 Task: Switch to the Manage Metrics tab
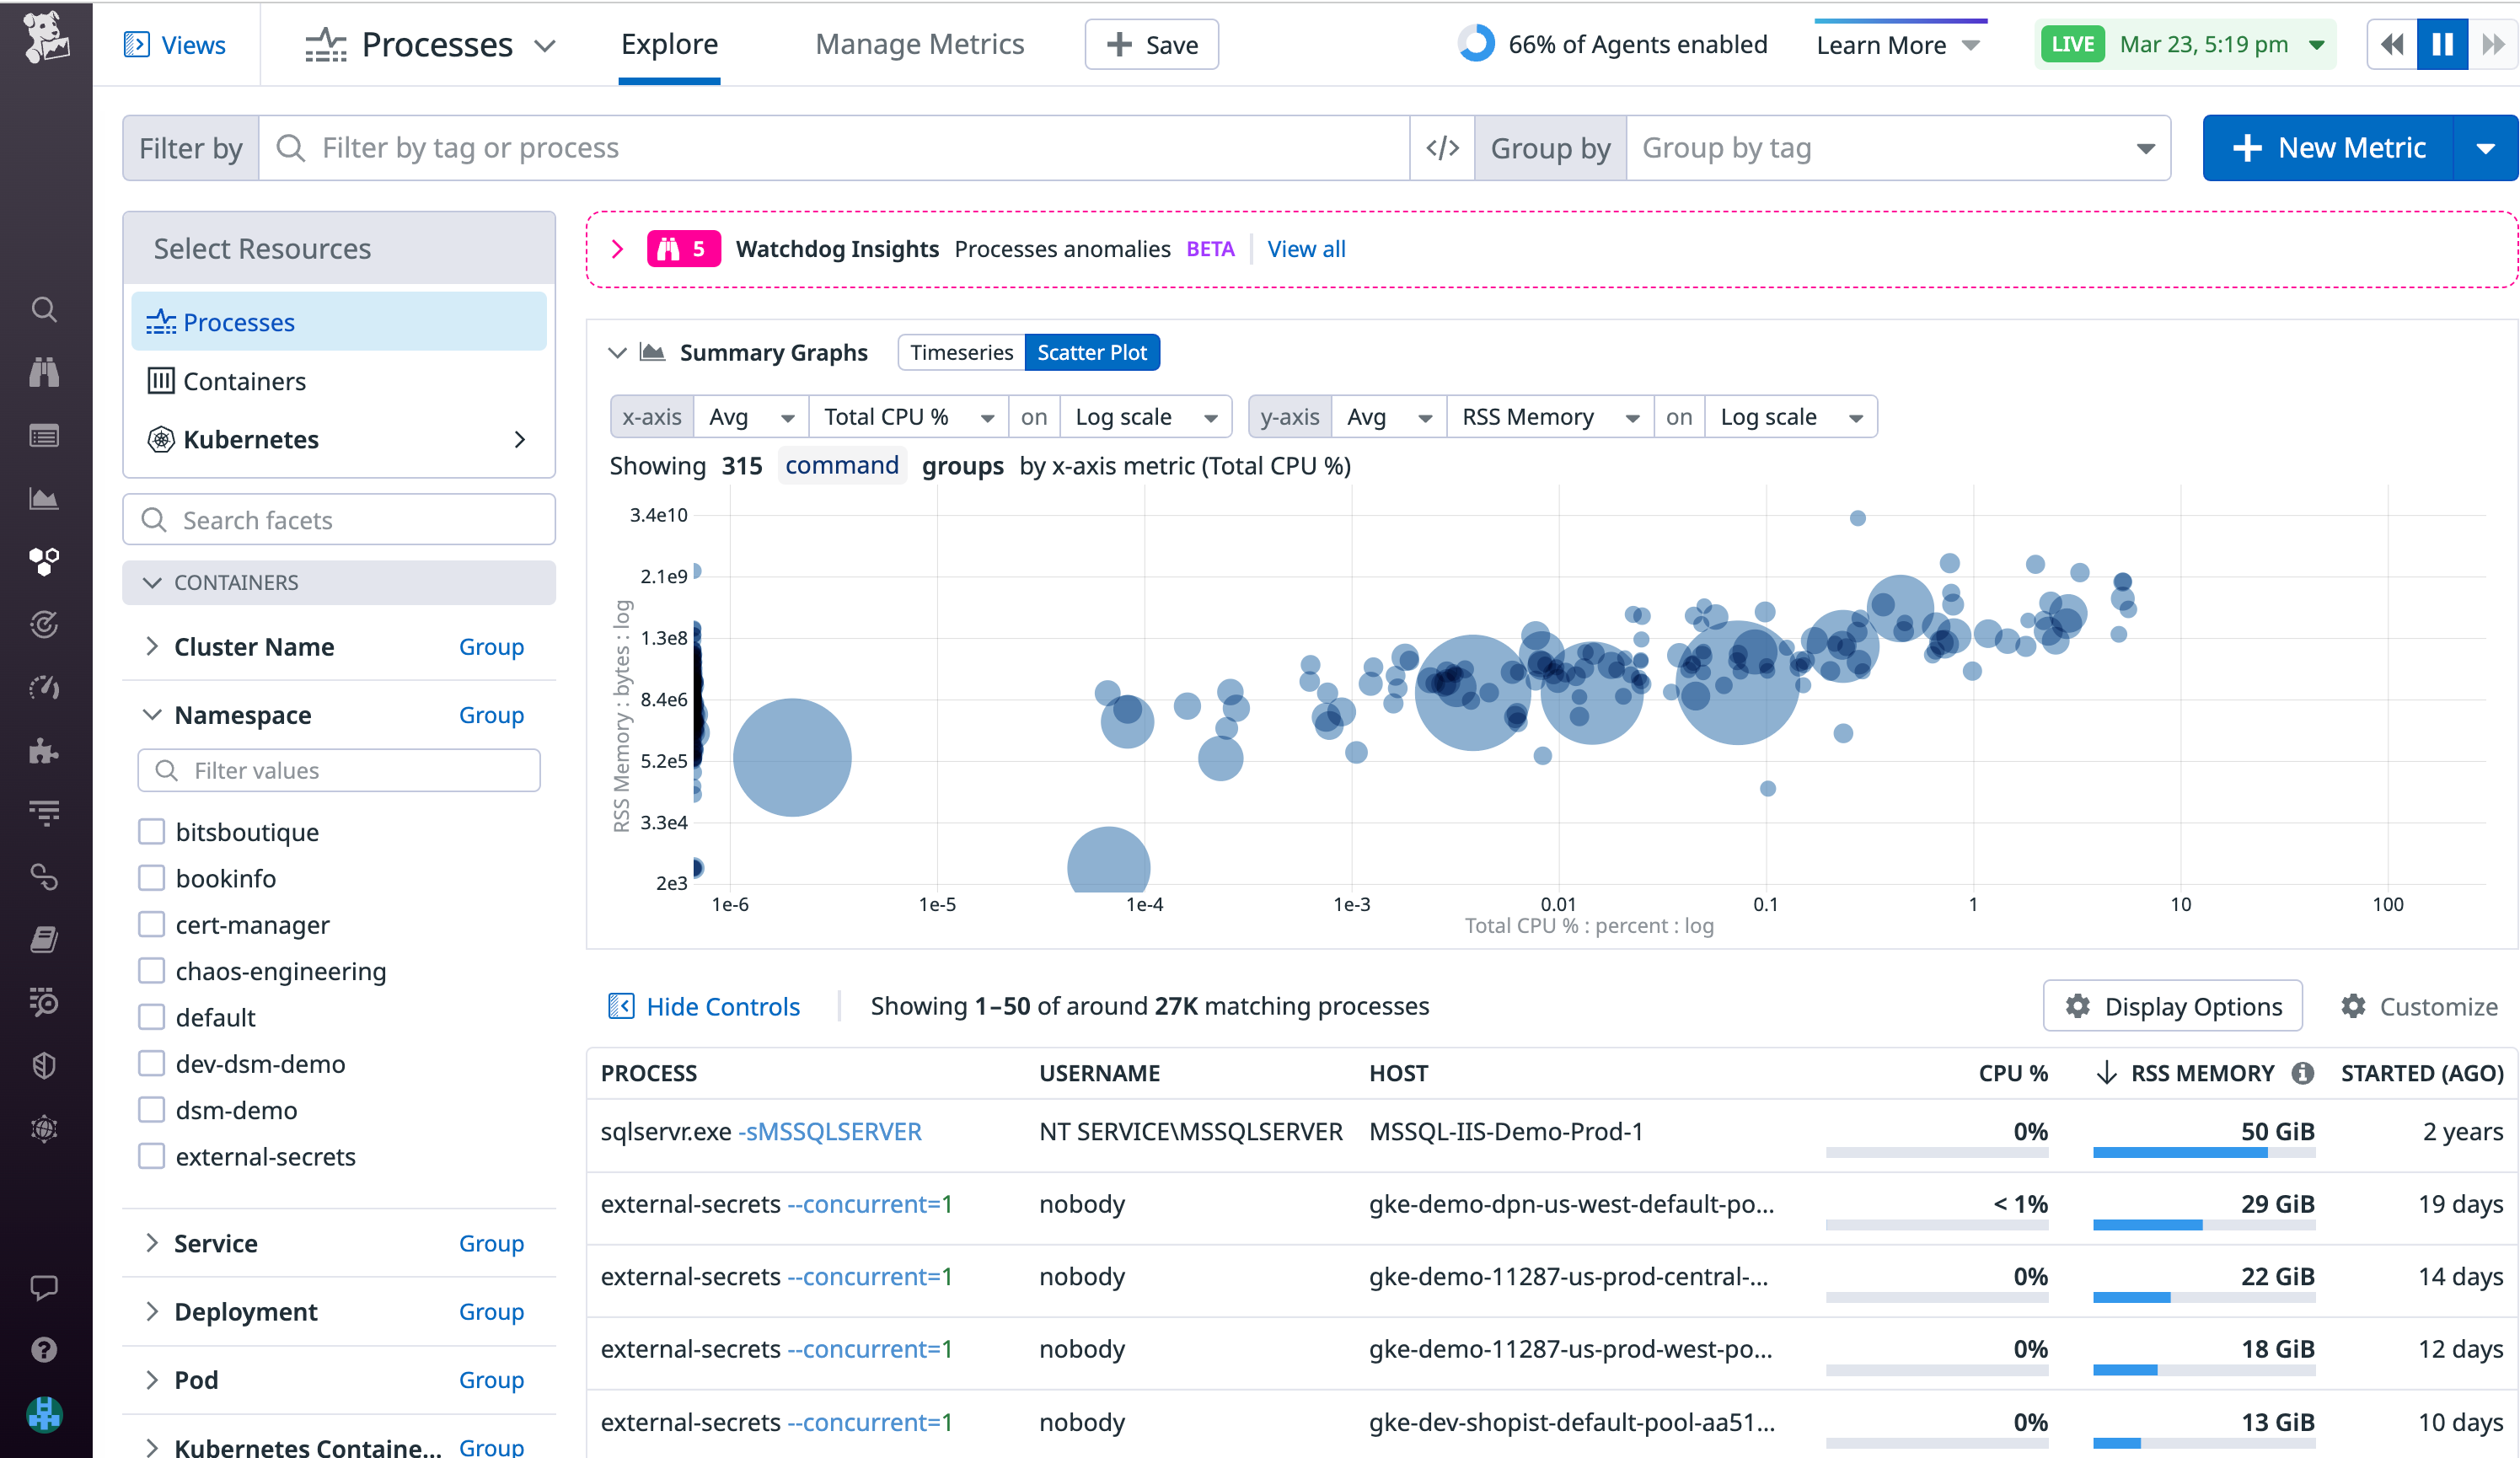[x=919, y=44]
